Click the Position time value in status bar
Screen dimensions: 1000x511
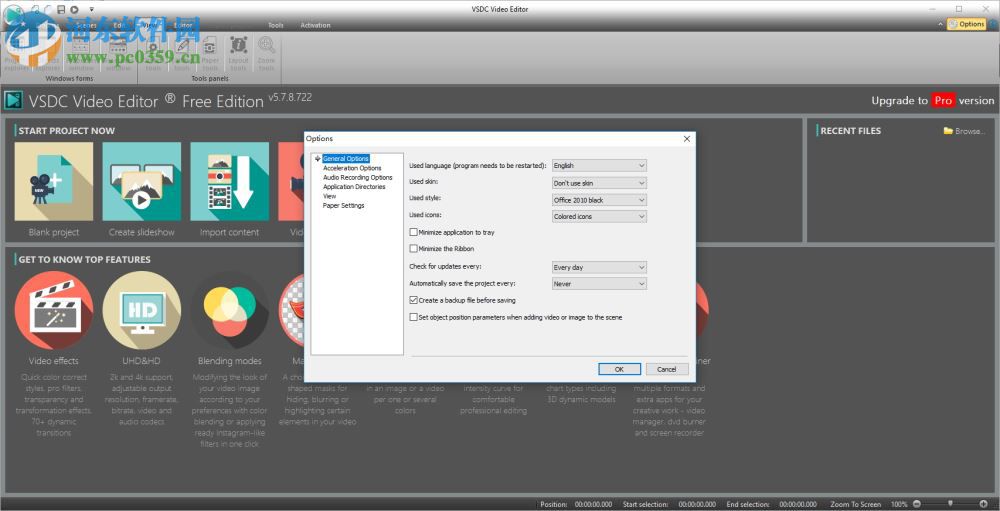(x=593, y=504)
